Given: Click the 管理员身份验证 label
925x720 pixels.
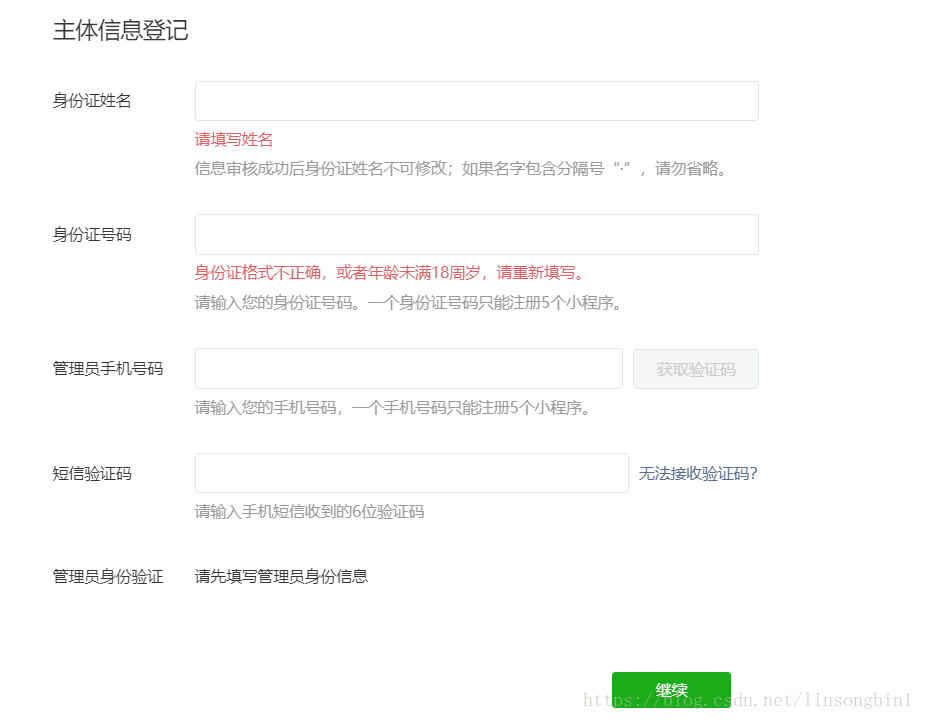Looking at the screenshot, I should point(108,577).
